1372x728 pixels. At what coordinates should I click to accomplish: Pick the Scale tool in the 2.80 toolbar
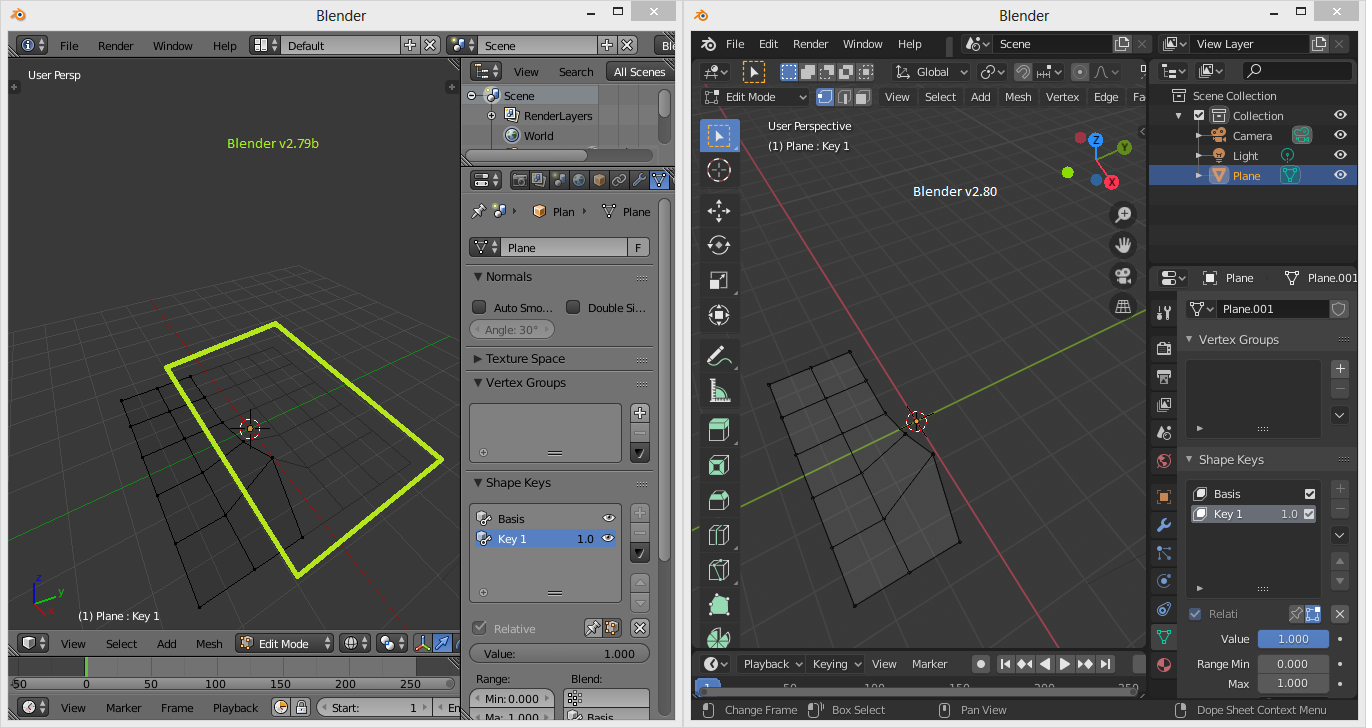click(x=719, y=280)
